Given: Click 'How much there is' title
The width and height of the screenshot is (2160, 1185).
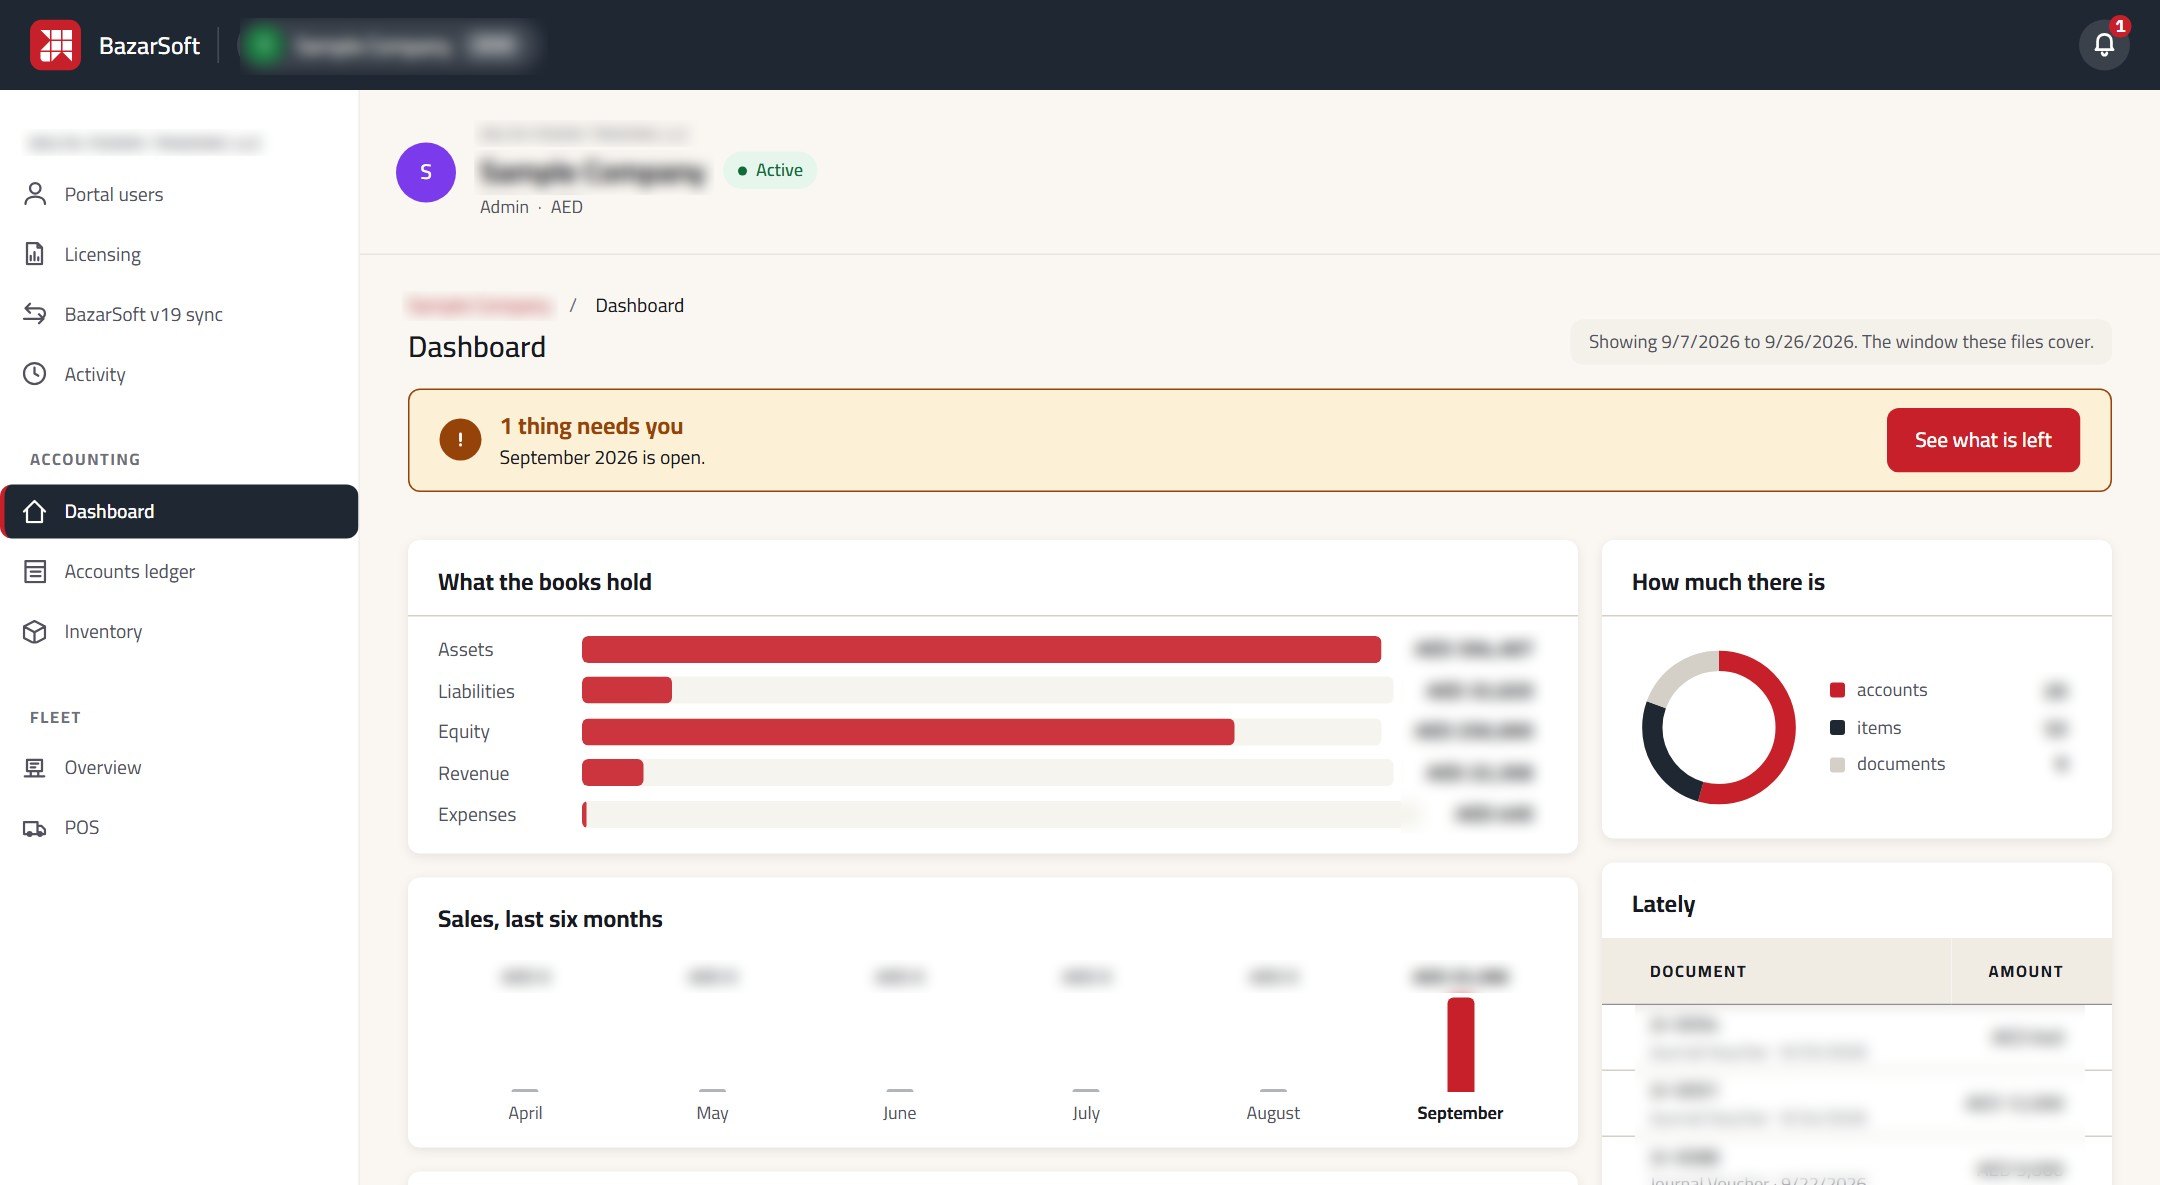Looking at the screenshot, I should [1728, 582].
